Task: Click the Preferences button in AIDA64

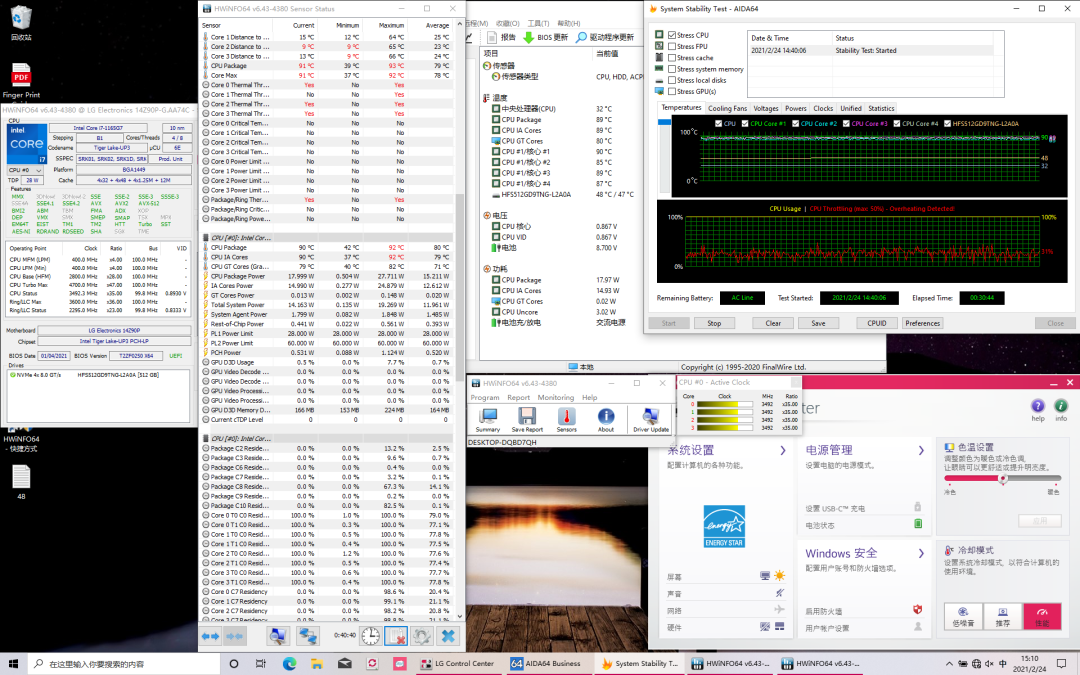Action: click(922, 323)
